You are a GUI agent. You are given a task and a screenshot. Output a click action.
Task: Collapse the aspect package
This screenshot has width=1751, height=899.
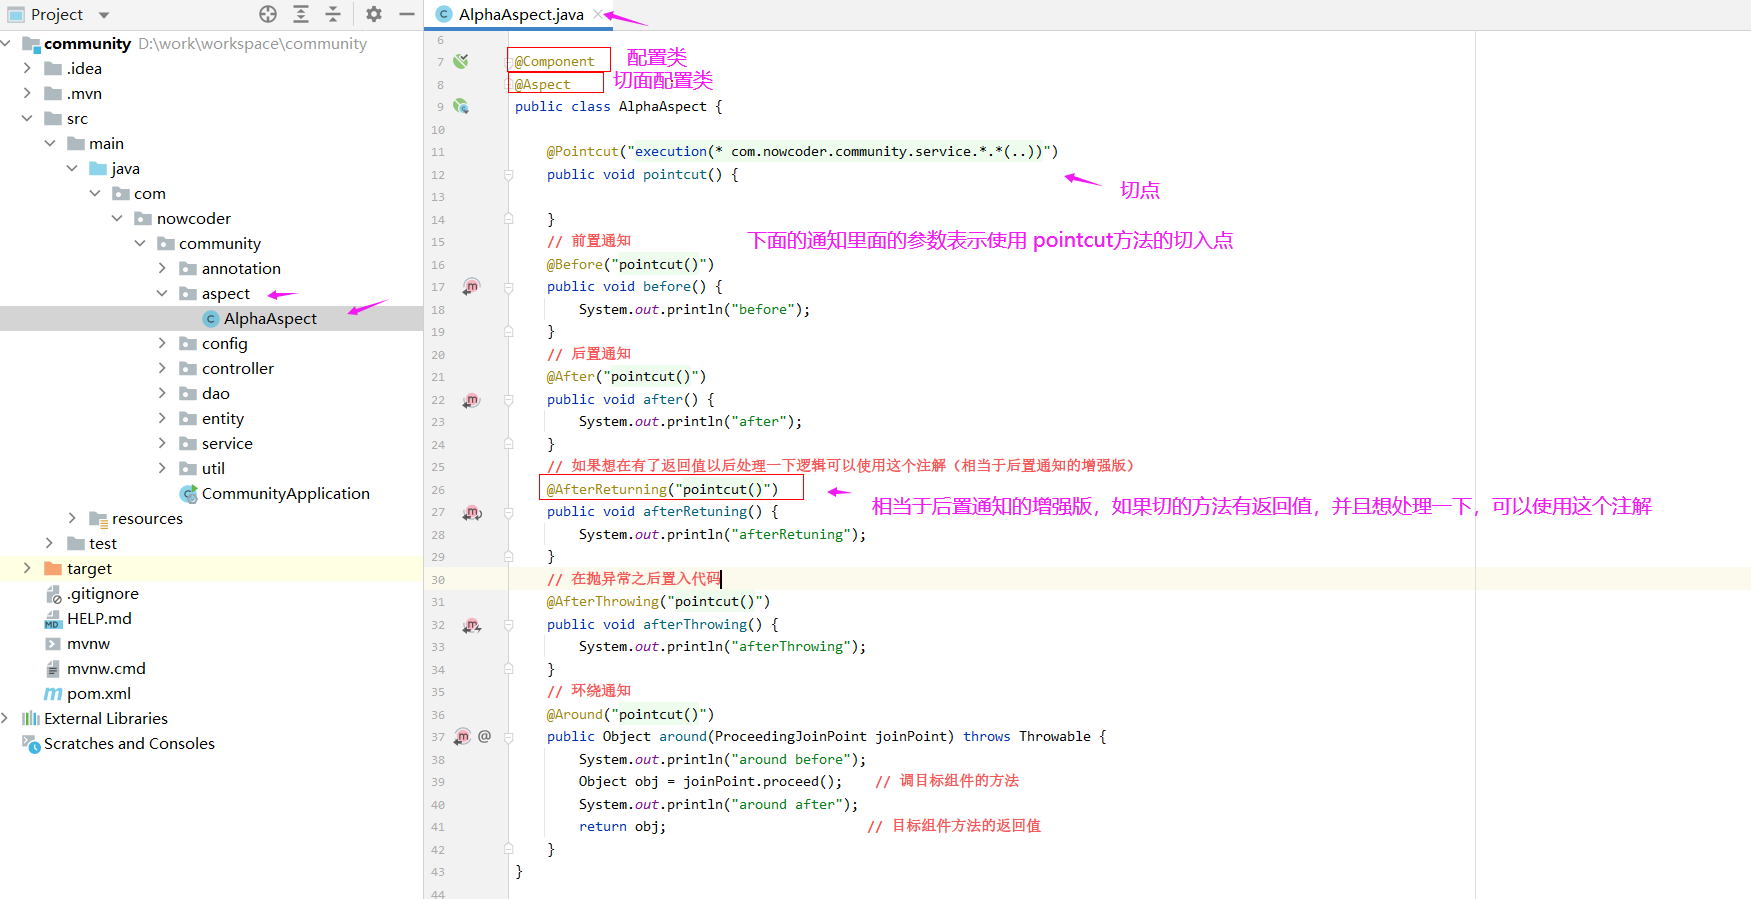click(162, 293)
